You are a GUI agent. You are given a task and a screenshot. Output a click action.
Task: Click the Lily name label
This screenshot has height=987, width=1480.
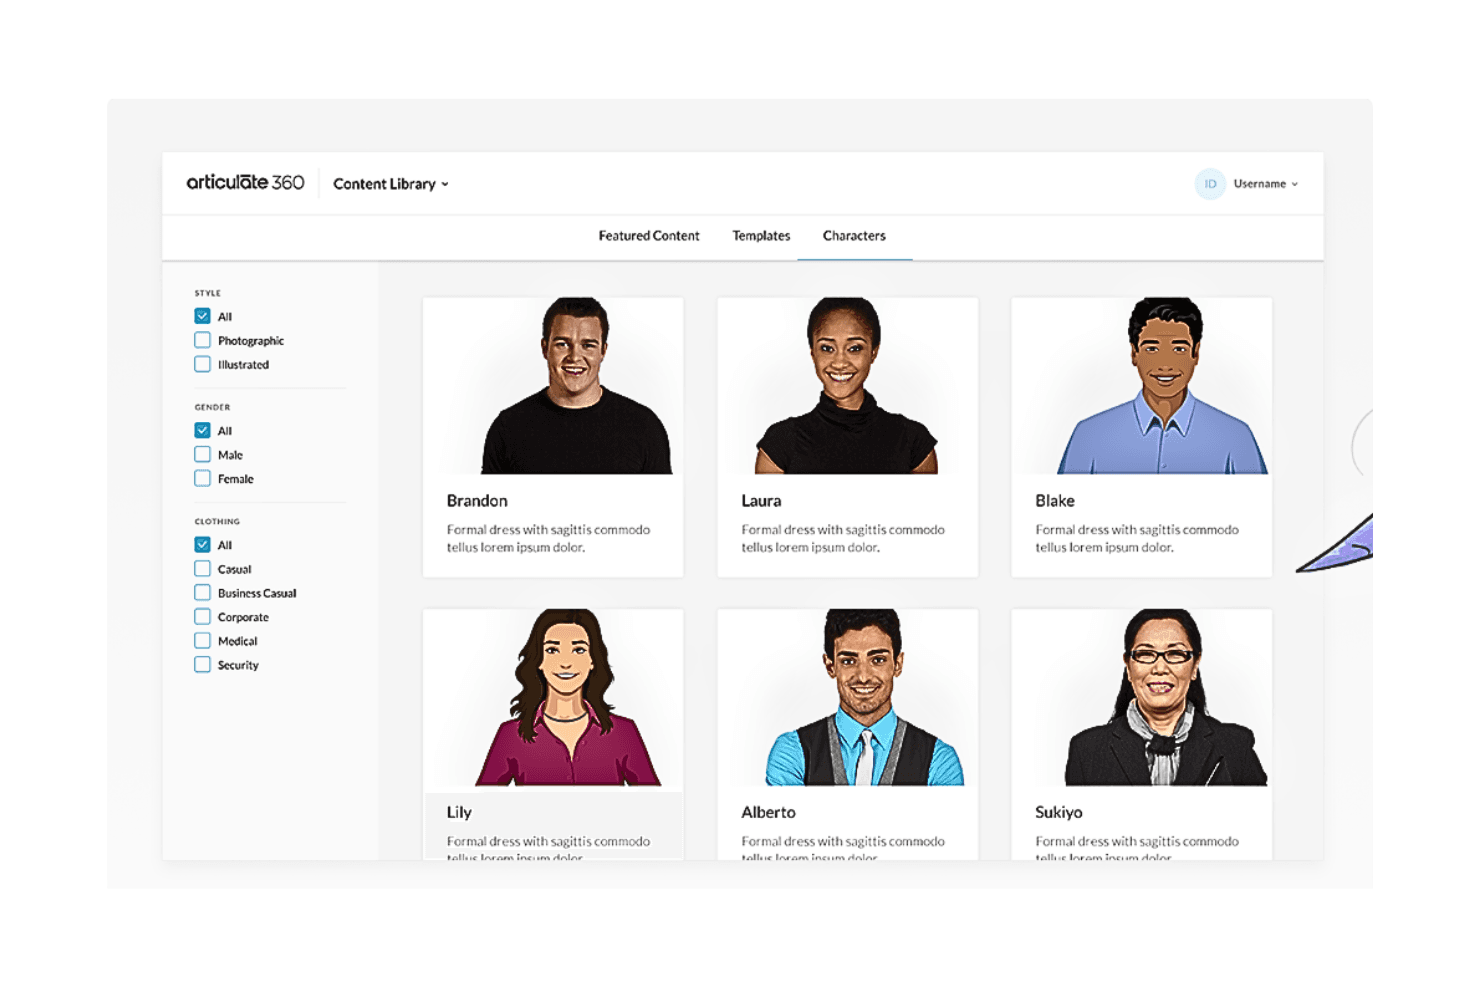[x=459, y=813]
